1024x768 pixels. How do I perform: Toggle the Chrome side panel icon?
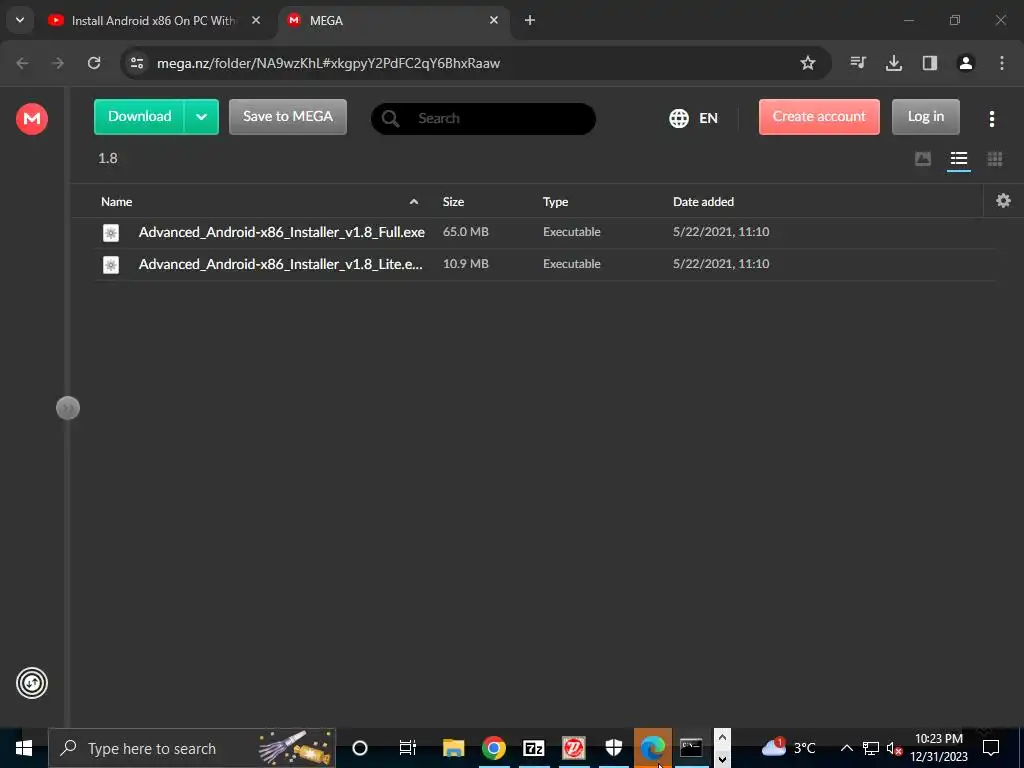click(929, 63)
